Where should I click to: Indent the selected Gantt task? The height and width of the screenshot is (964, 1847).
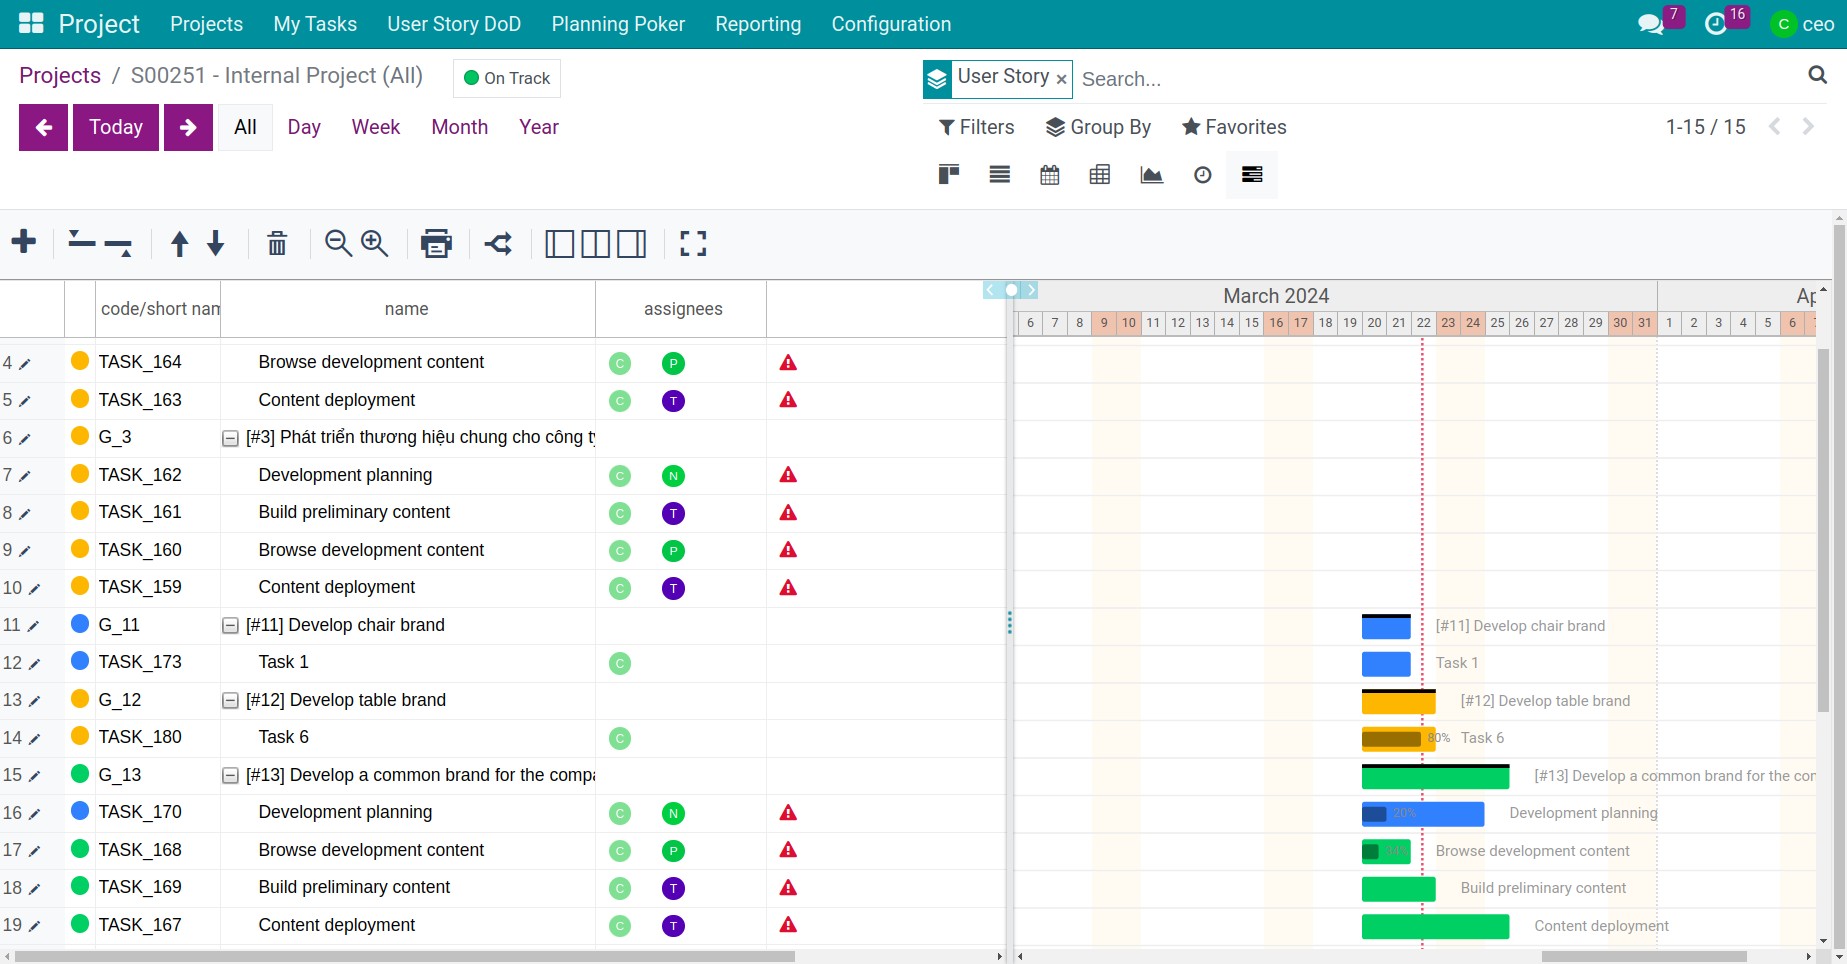[118, 246]
